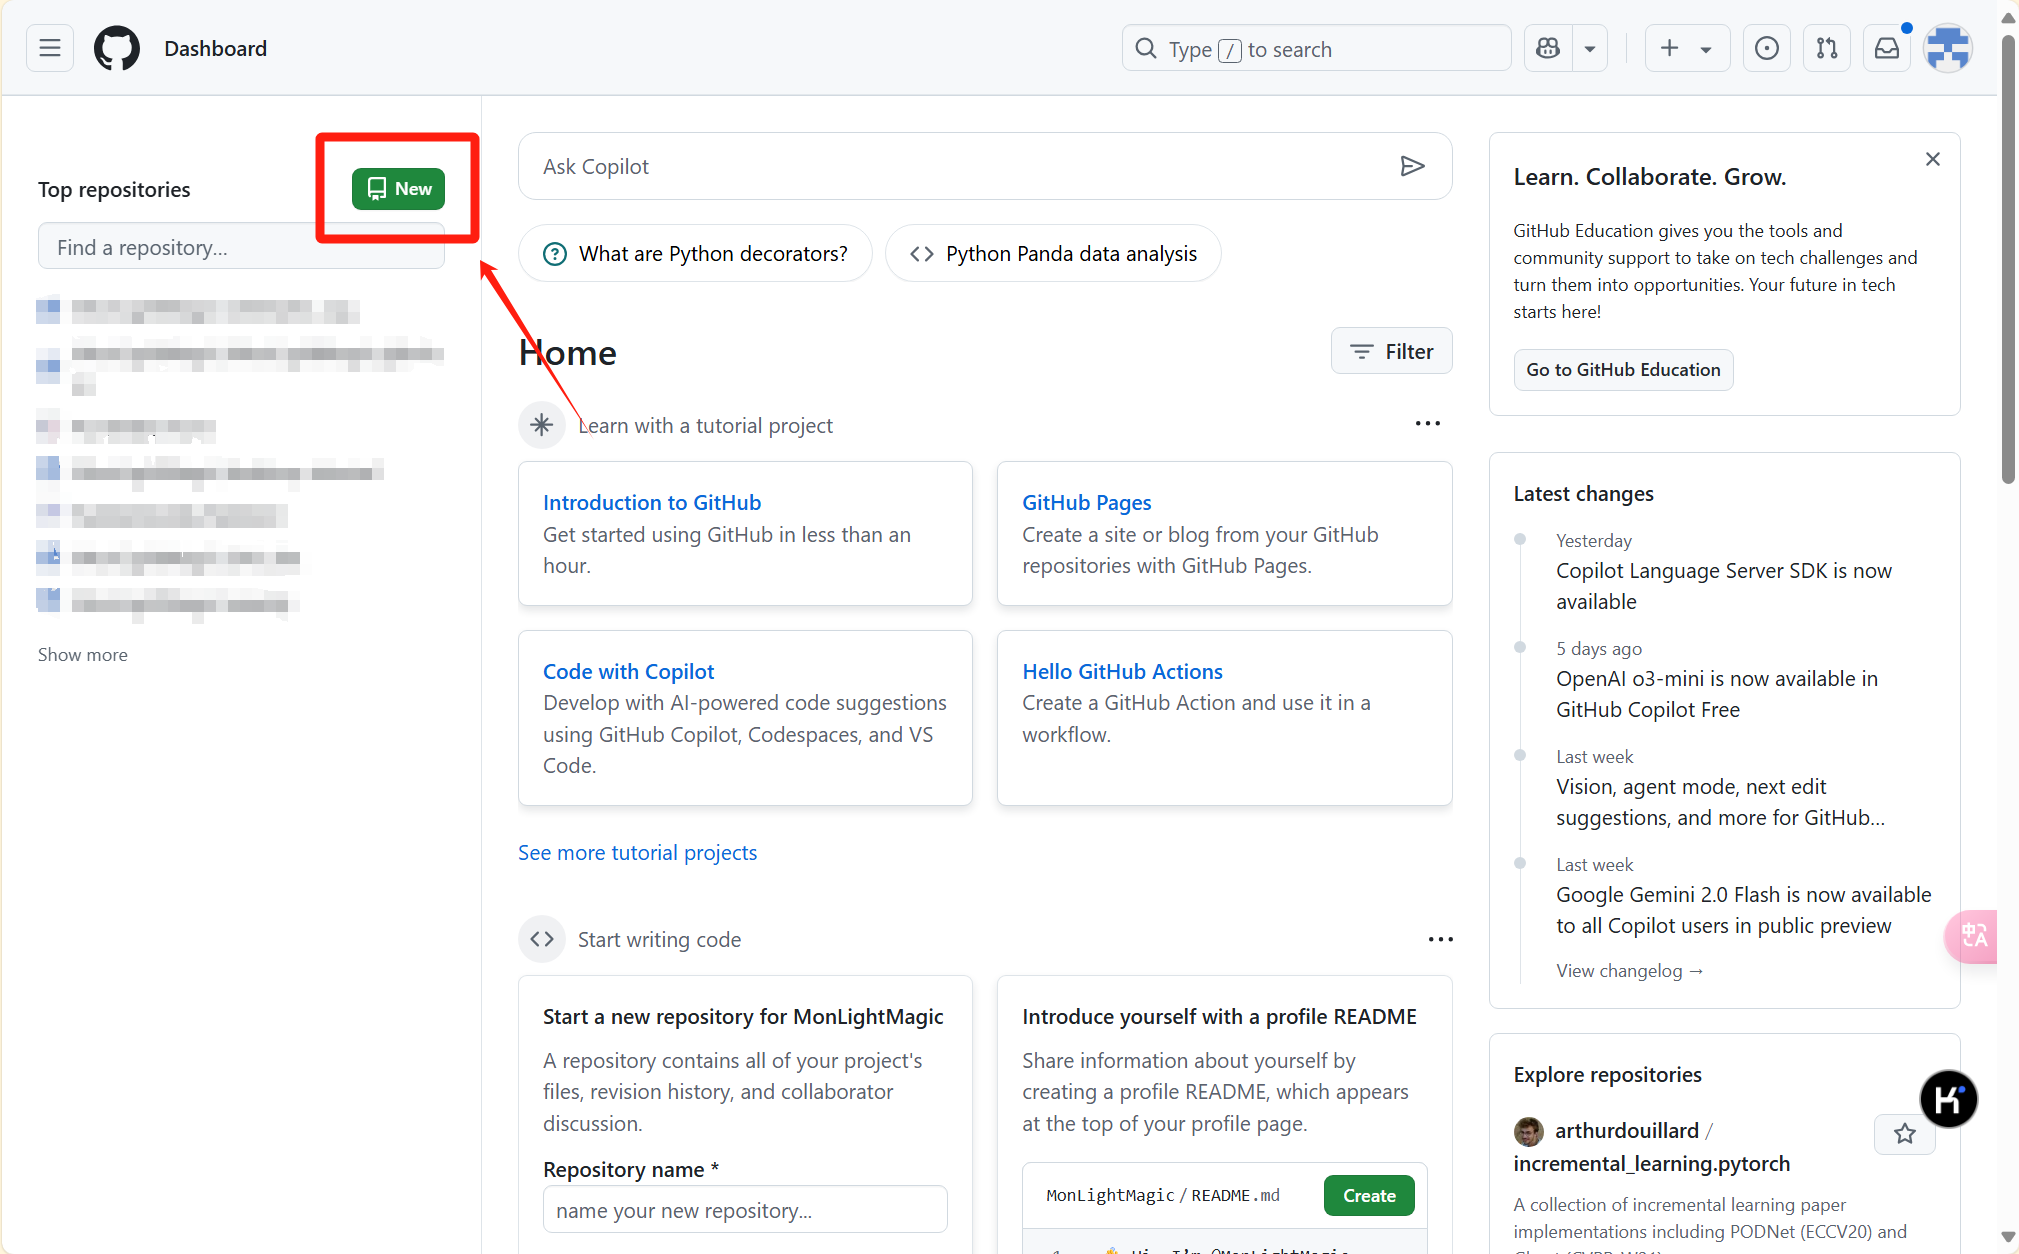The height and width of the screenshot is (1254, 2019).
Task: Open Code with Copilot tutorial
Action: 628,671
